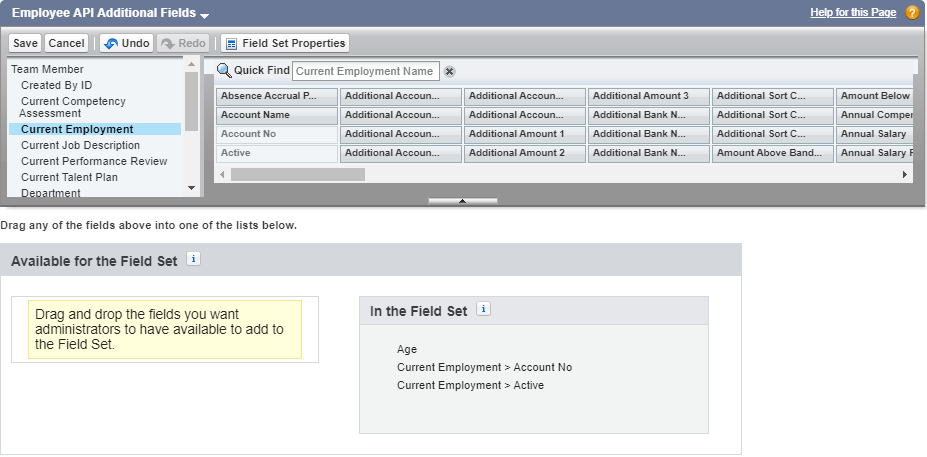This screenshot has height=457, width=927.
Task: Click the field palette scroll right arrow
Action: point(905,174)
